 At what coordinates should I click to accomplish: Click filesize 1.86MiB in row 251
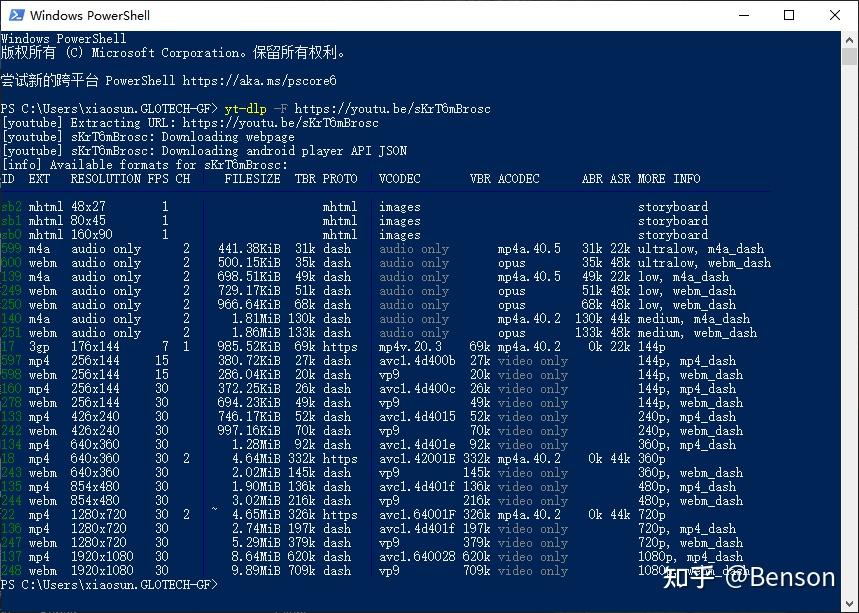pyautogui.click(x=256, y=333)
